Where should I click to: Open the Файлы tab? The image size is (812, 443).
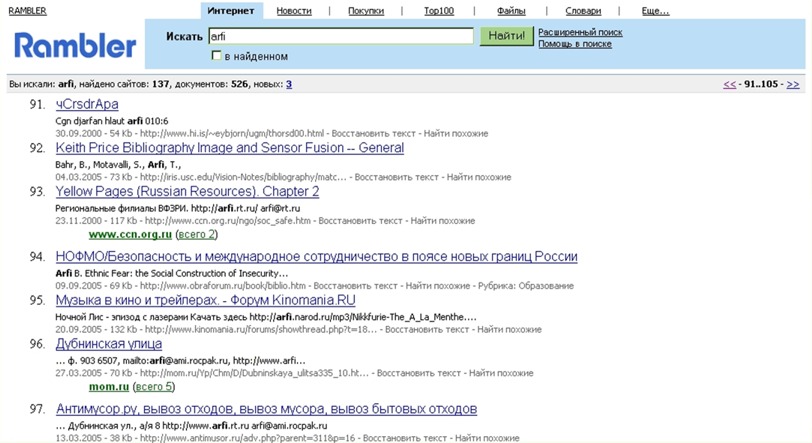pyautogui.click(x=511, y=11)
